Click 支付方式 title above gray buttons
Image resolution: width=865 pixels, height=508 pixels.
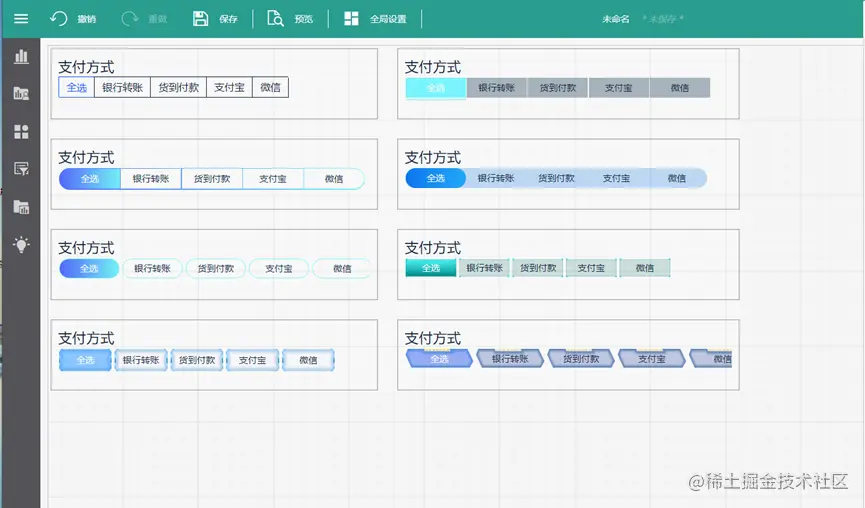[432, 67]
